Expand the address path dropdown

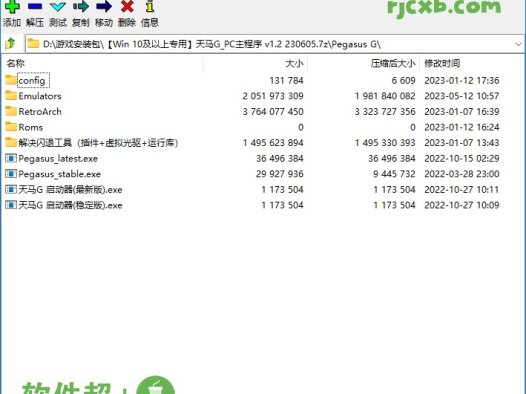coord(518,44)
